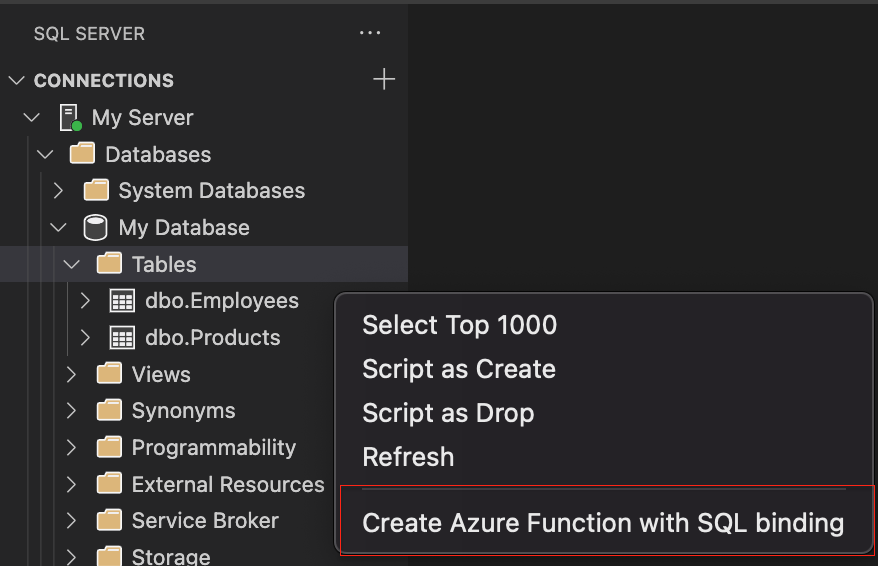Open the SQL Server panel more actions ellipsis
This screenshot has width=878, height=566.
tap(370, 33)
